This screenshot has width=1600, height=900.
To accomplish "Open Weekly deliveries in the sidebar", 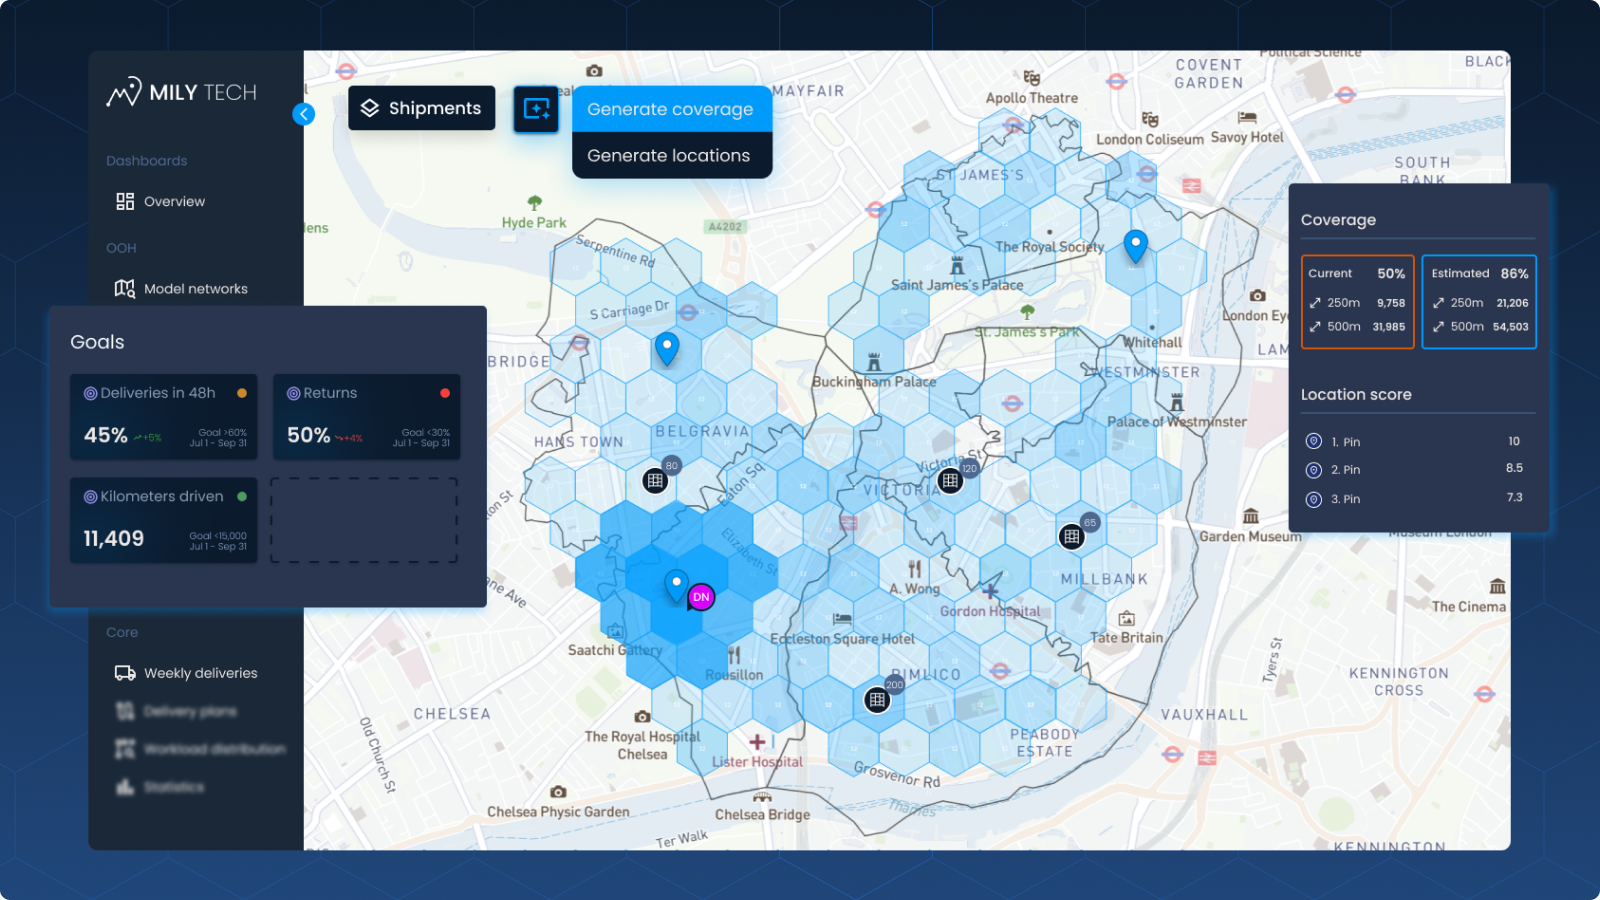I will click(186, 673).
